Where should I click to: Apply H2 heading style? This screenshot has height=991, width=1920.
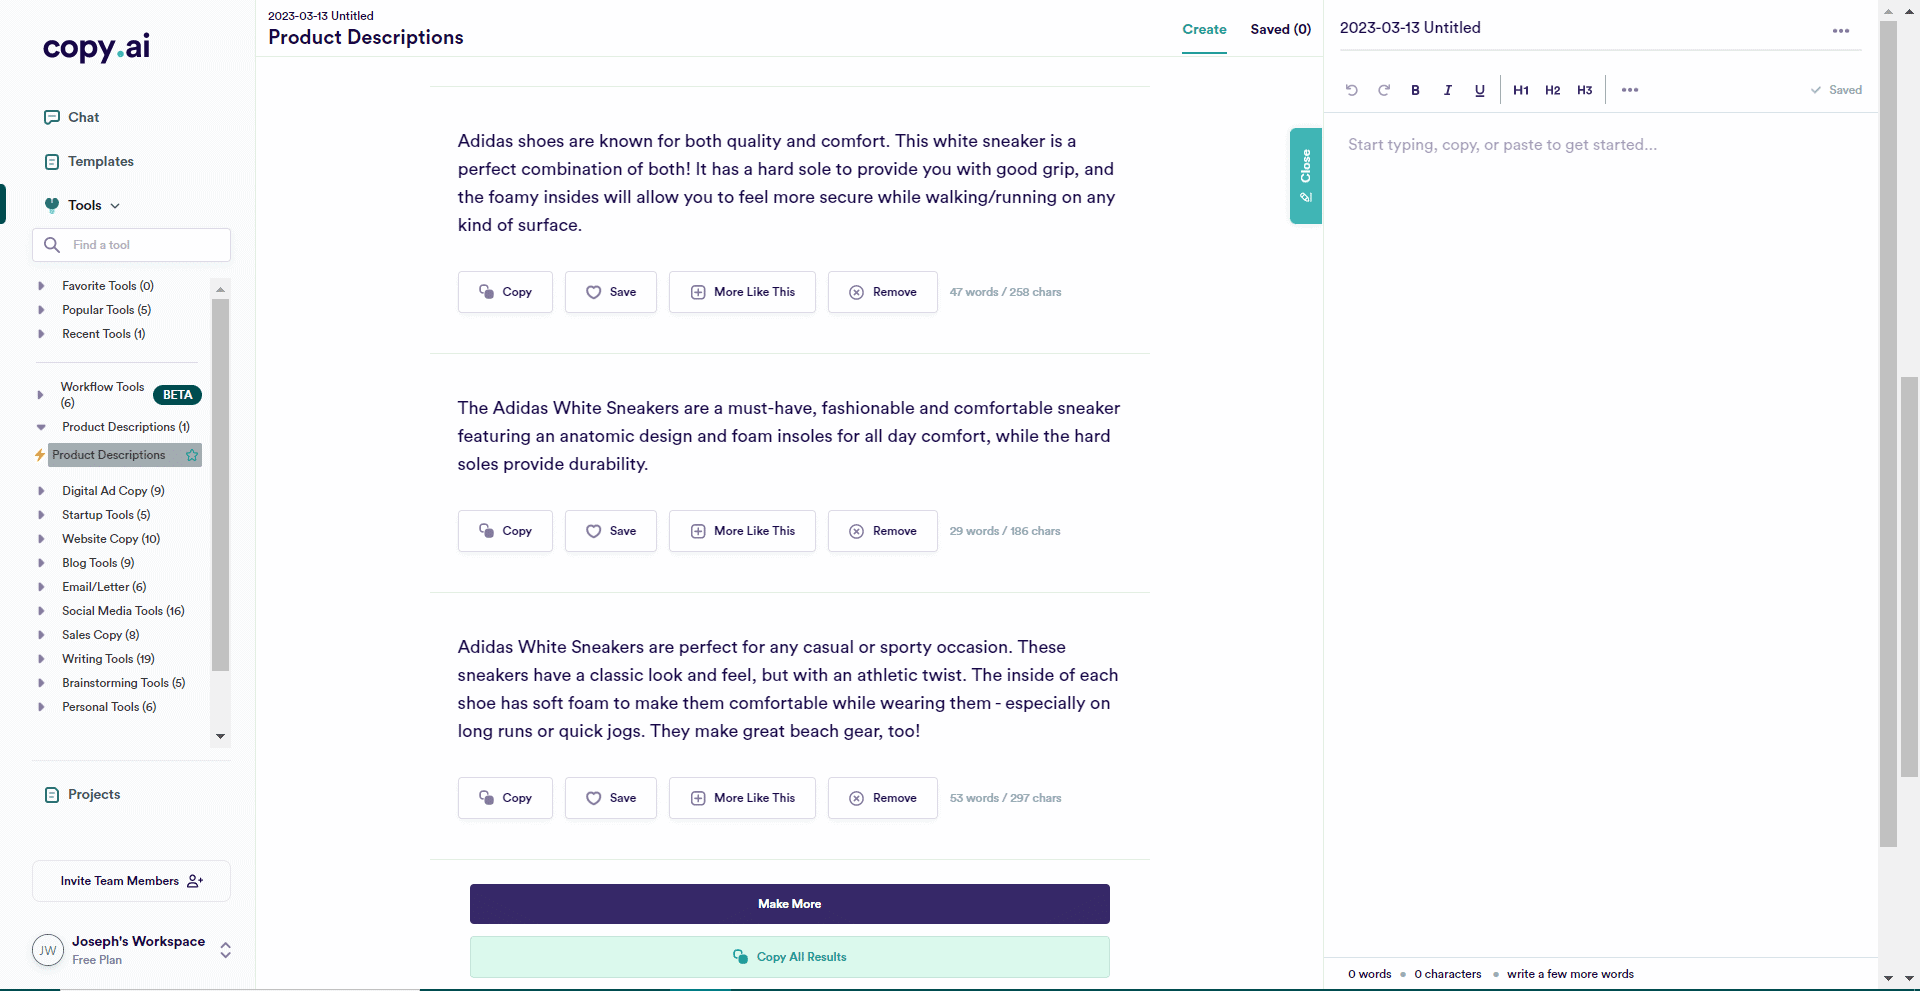tap(1552, 90)
